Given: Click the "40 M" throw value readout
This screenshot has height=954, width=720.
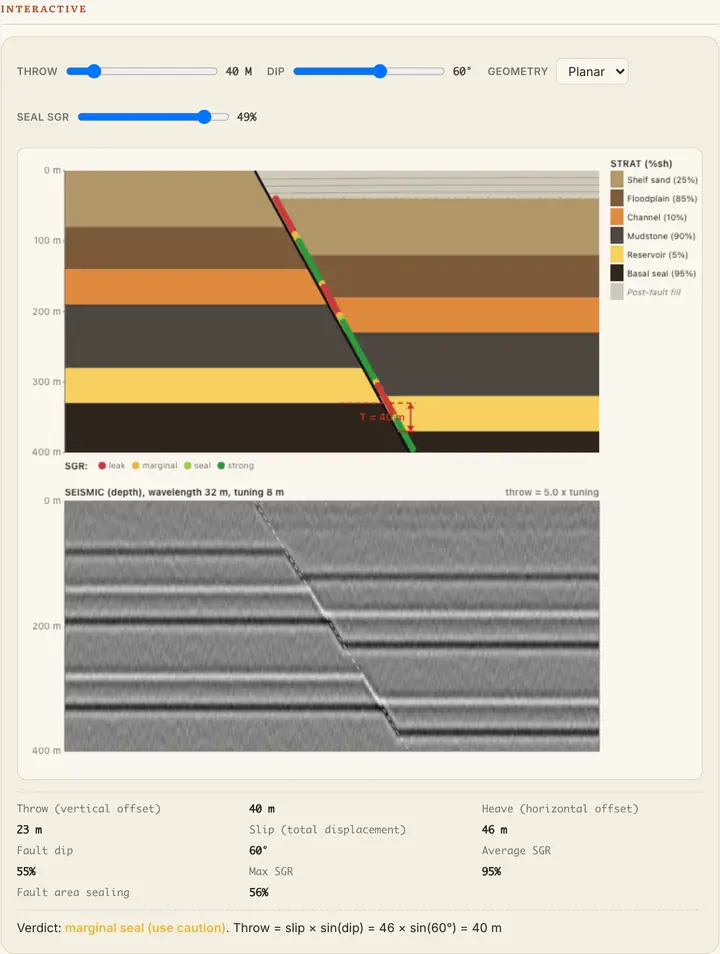Looking at the screenshot, I should tap(239, 71).
